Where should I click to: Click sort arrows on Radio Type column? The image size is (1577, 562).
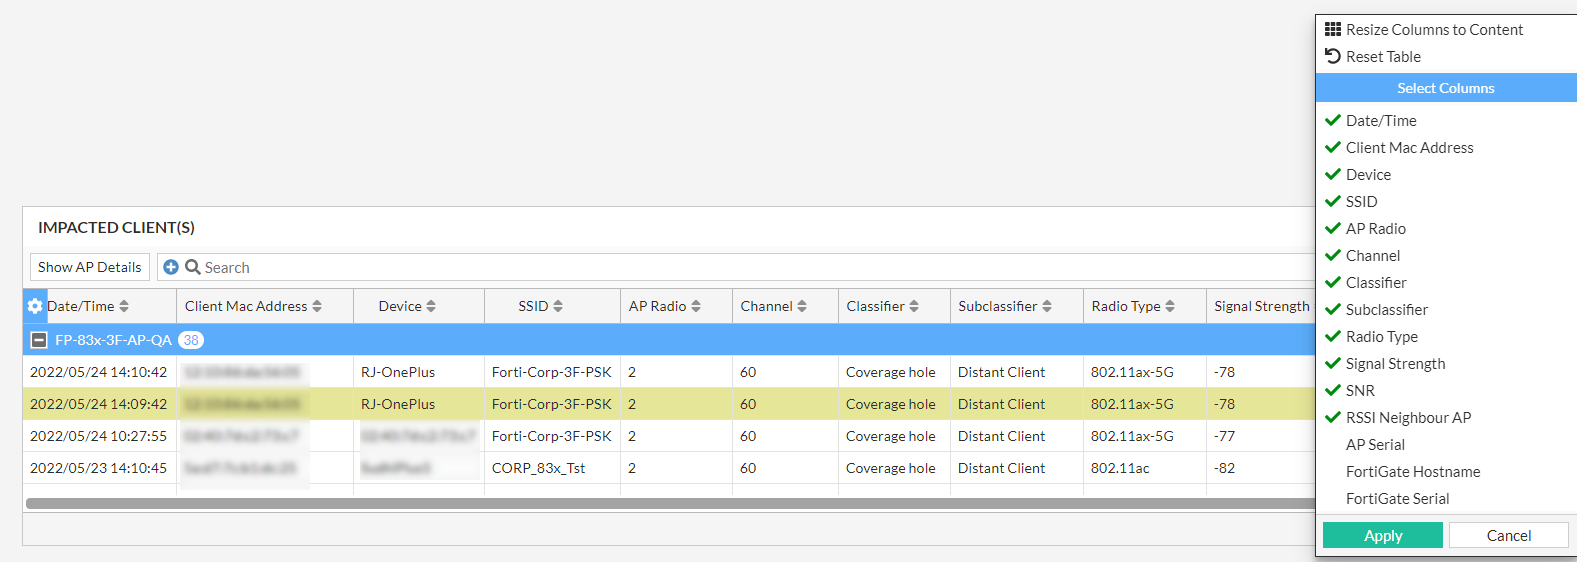tap(1170, 306)
